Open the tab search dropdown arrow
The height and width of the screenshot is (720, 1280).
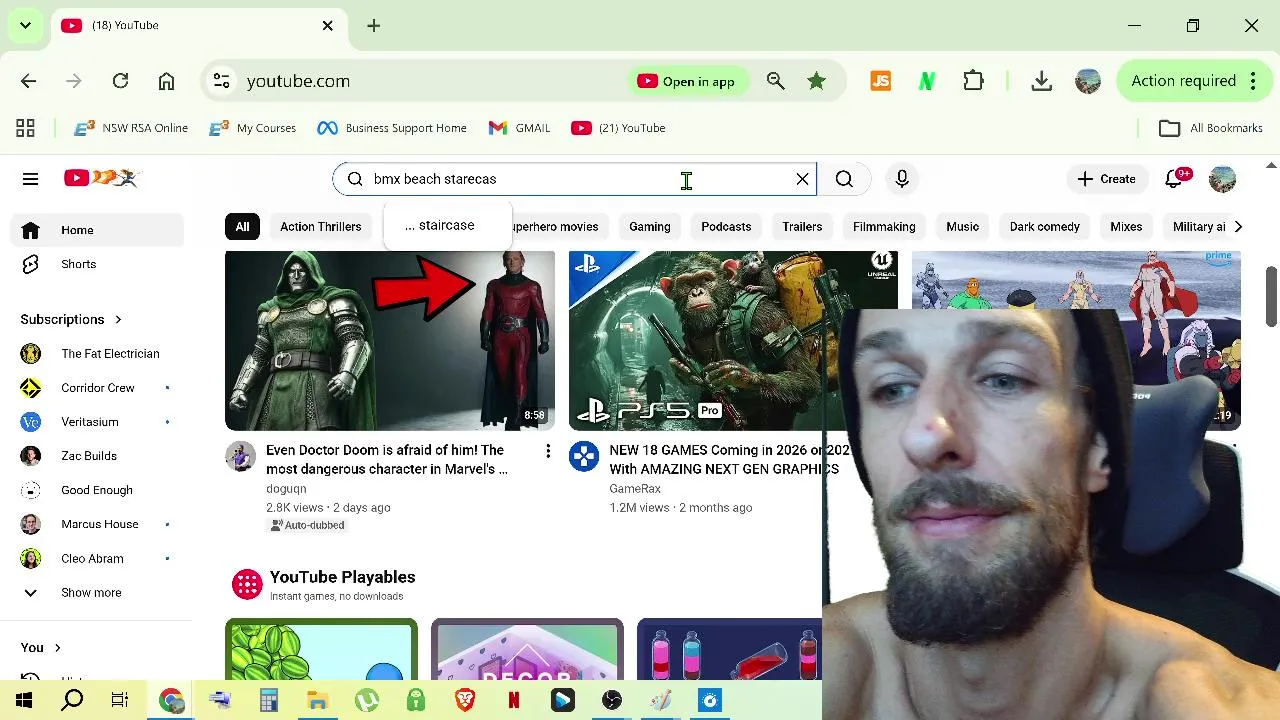click(25, 25)
